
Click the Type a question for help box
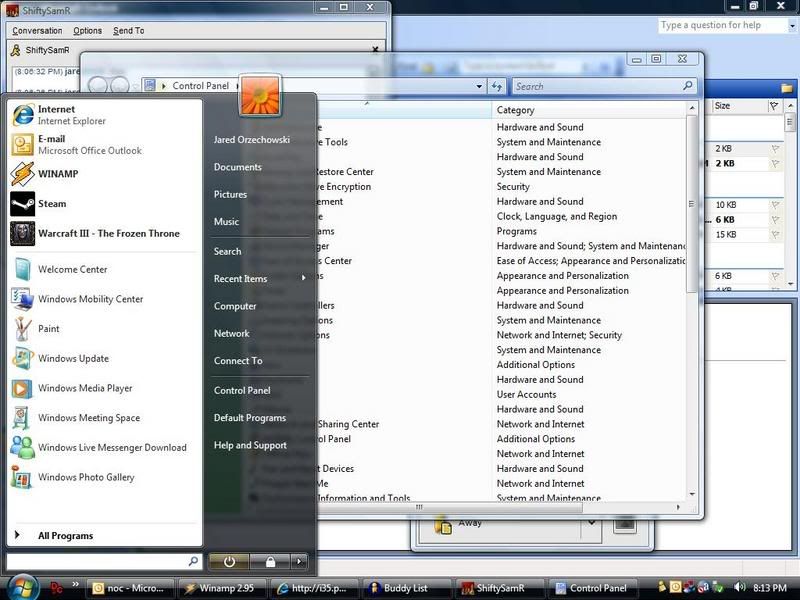coord(722,26)
